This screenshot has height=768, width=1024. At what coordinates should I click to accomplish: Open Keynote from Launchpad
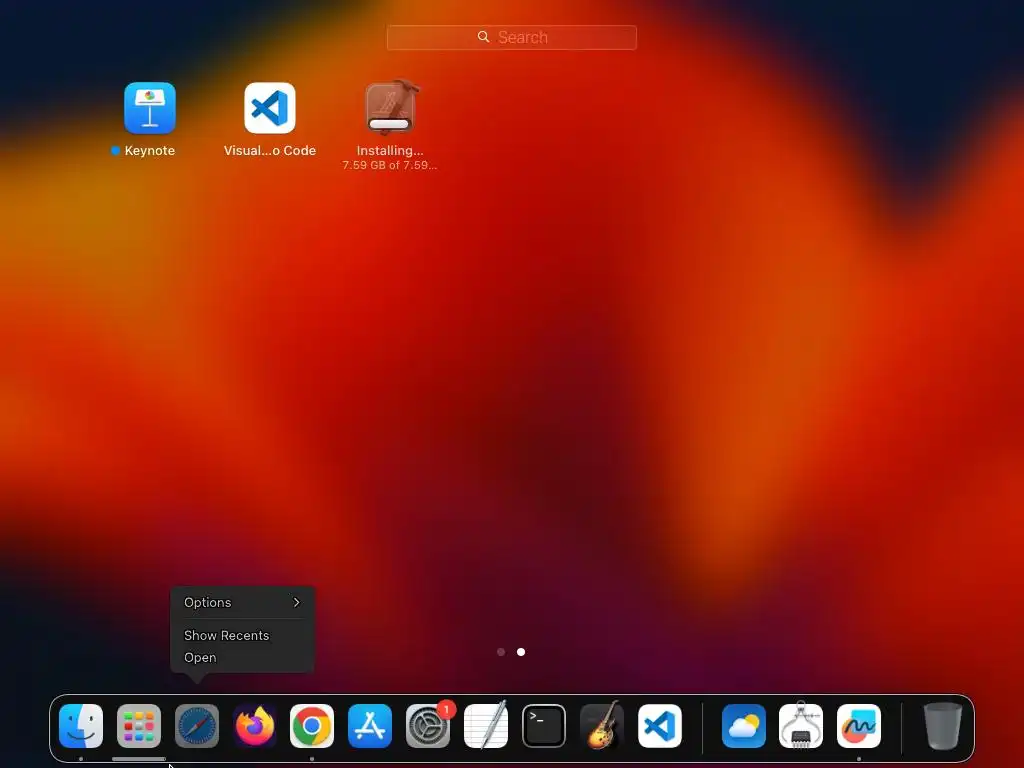(x=150, y=108)
